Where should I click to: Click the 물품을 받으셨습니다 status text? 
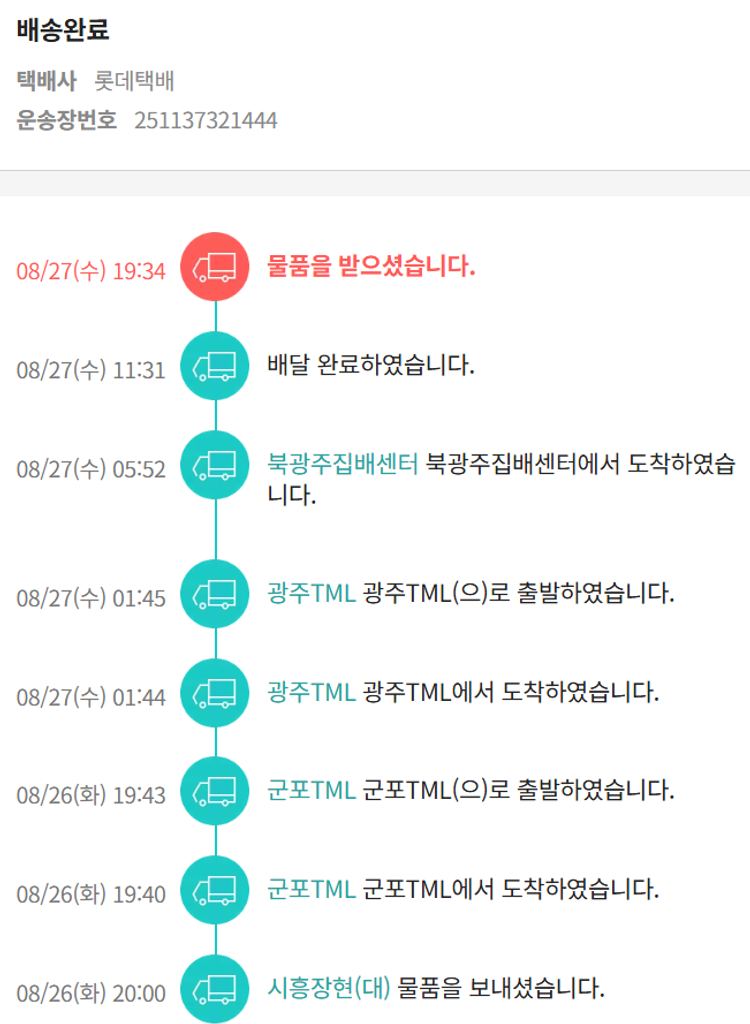coord(371,267)
